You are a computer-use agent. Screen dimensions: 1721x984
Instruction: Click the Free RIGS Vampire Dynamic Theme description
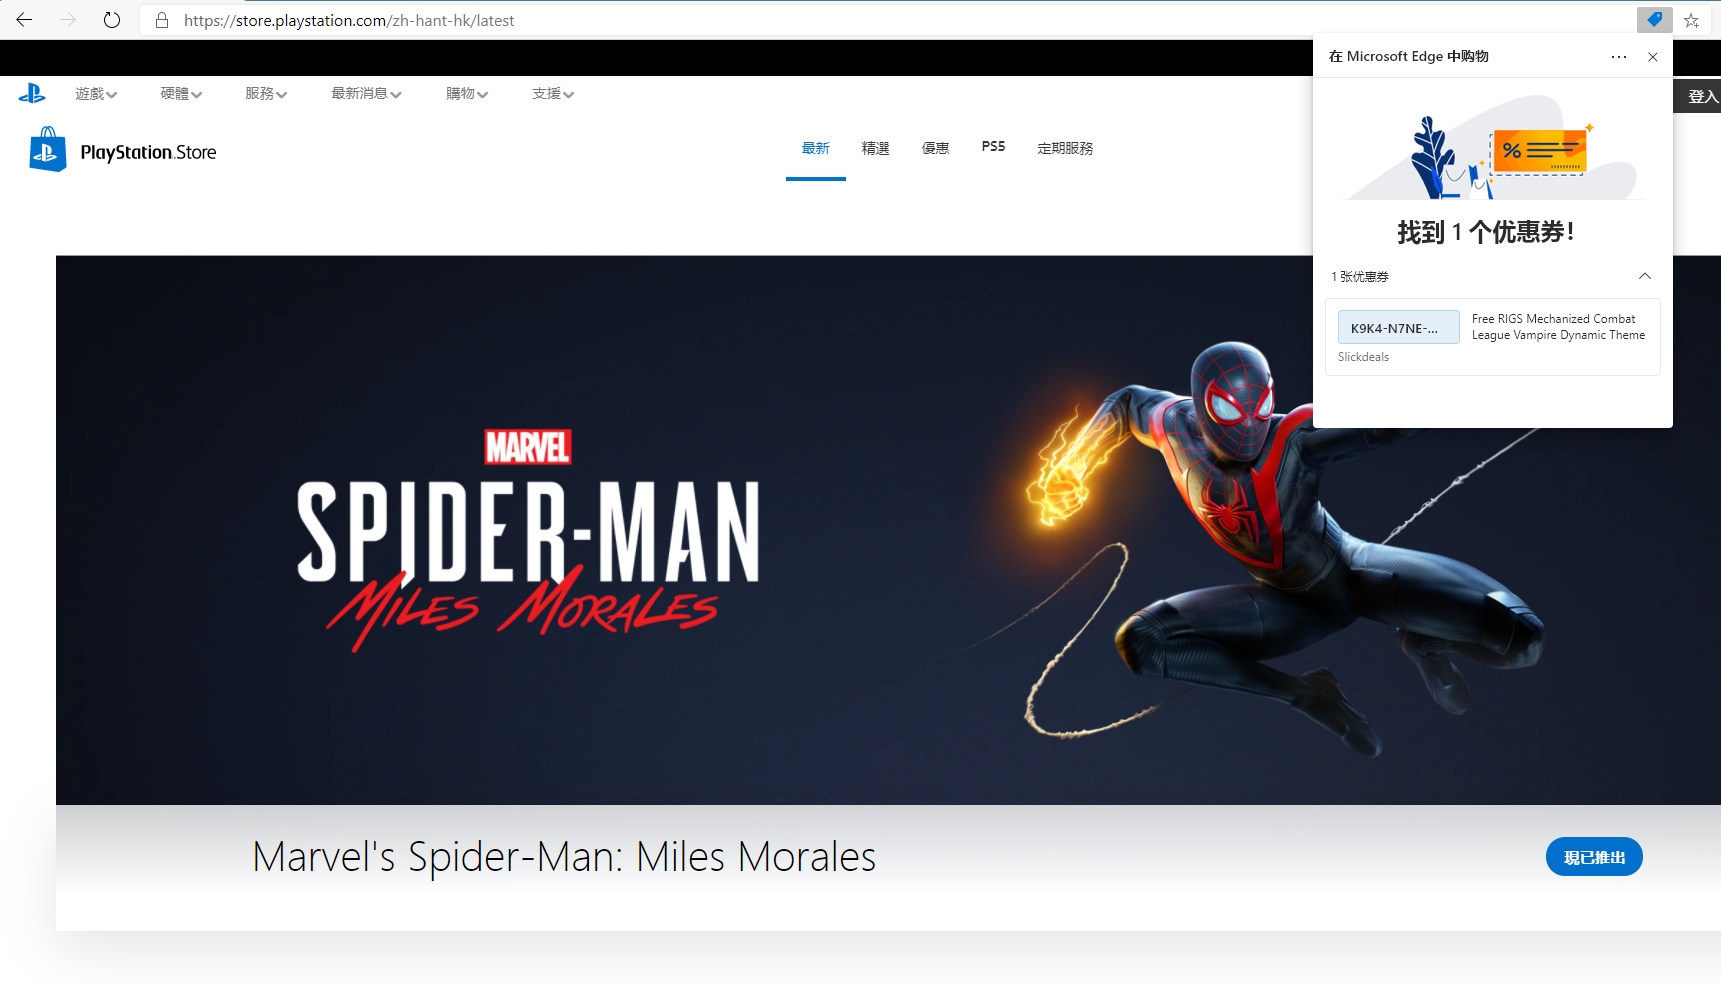tap(1558, 327)
